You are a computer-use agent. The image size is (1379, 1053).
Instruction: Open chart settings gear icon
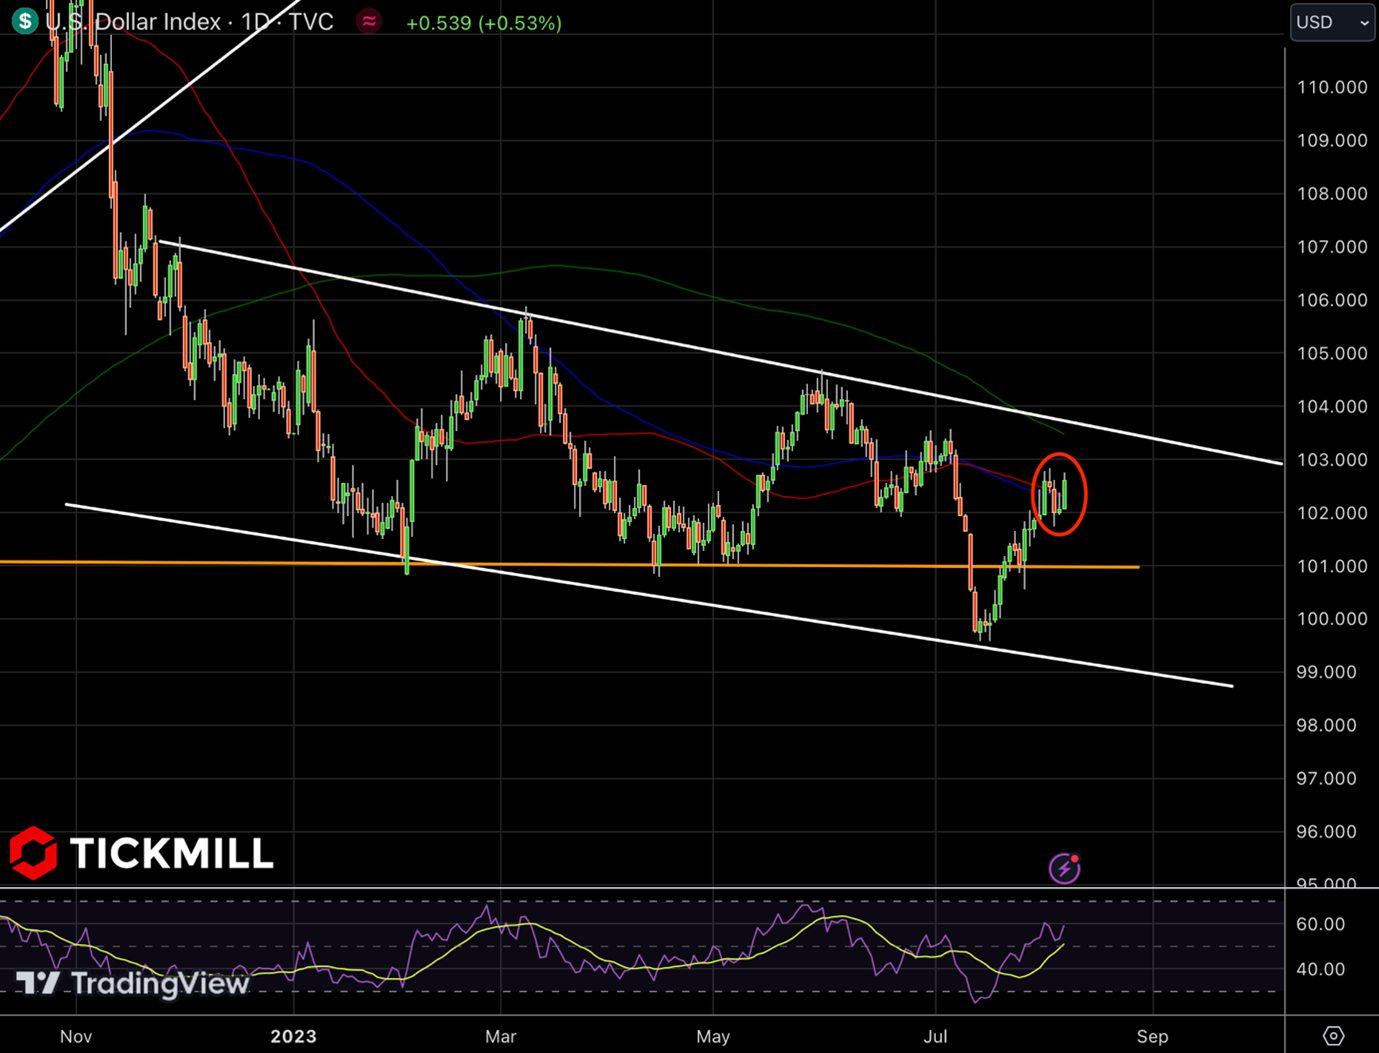tap(1333, 1036)
